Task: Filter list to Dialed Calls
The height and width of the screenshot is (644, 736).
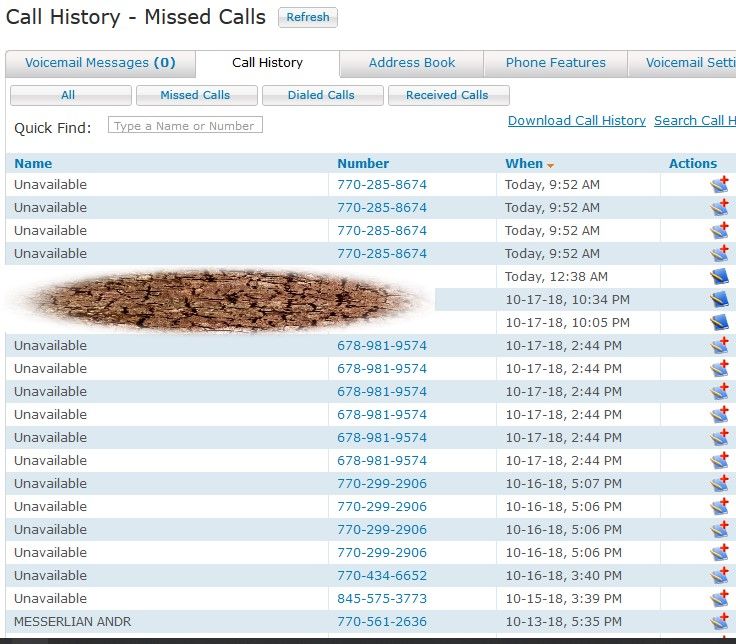Action: (321, 95)
